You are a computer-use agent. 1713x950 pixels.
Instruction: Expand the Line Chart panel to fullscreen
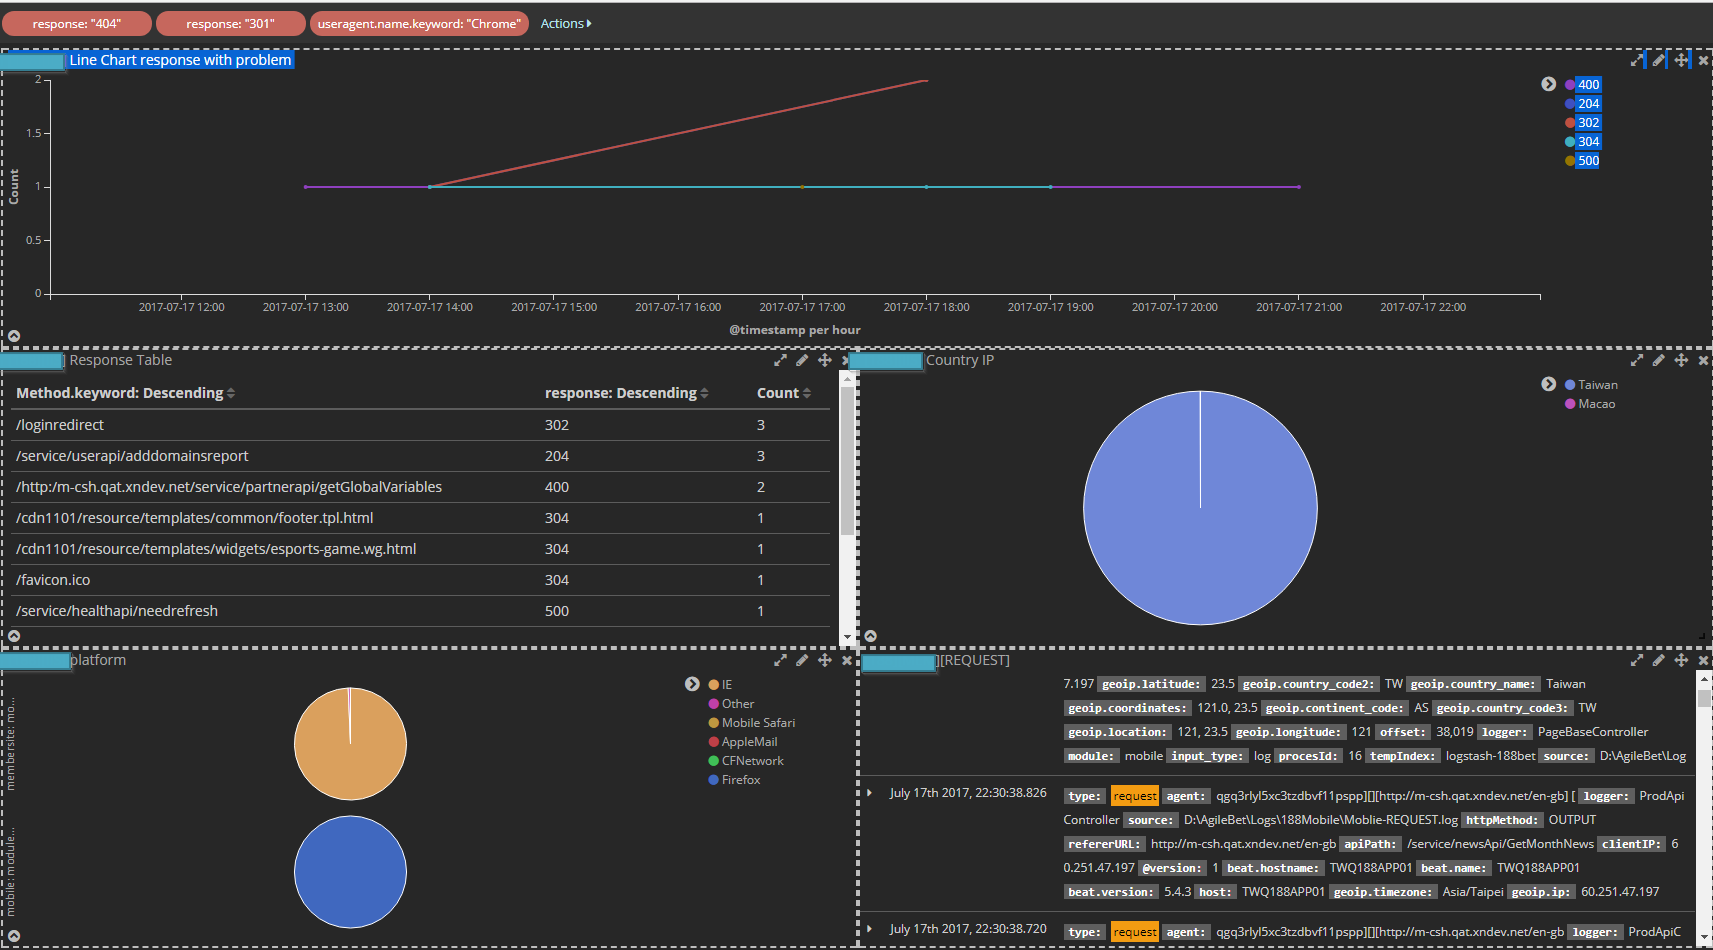(1637, 60)
